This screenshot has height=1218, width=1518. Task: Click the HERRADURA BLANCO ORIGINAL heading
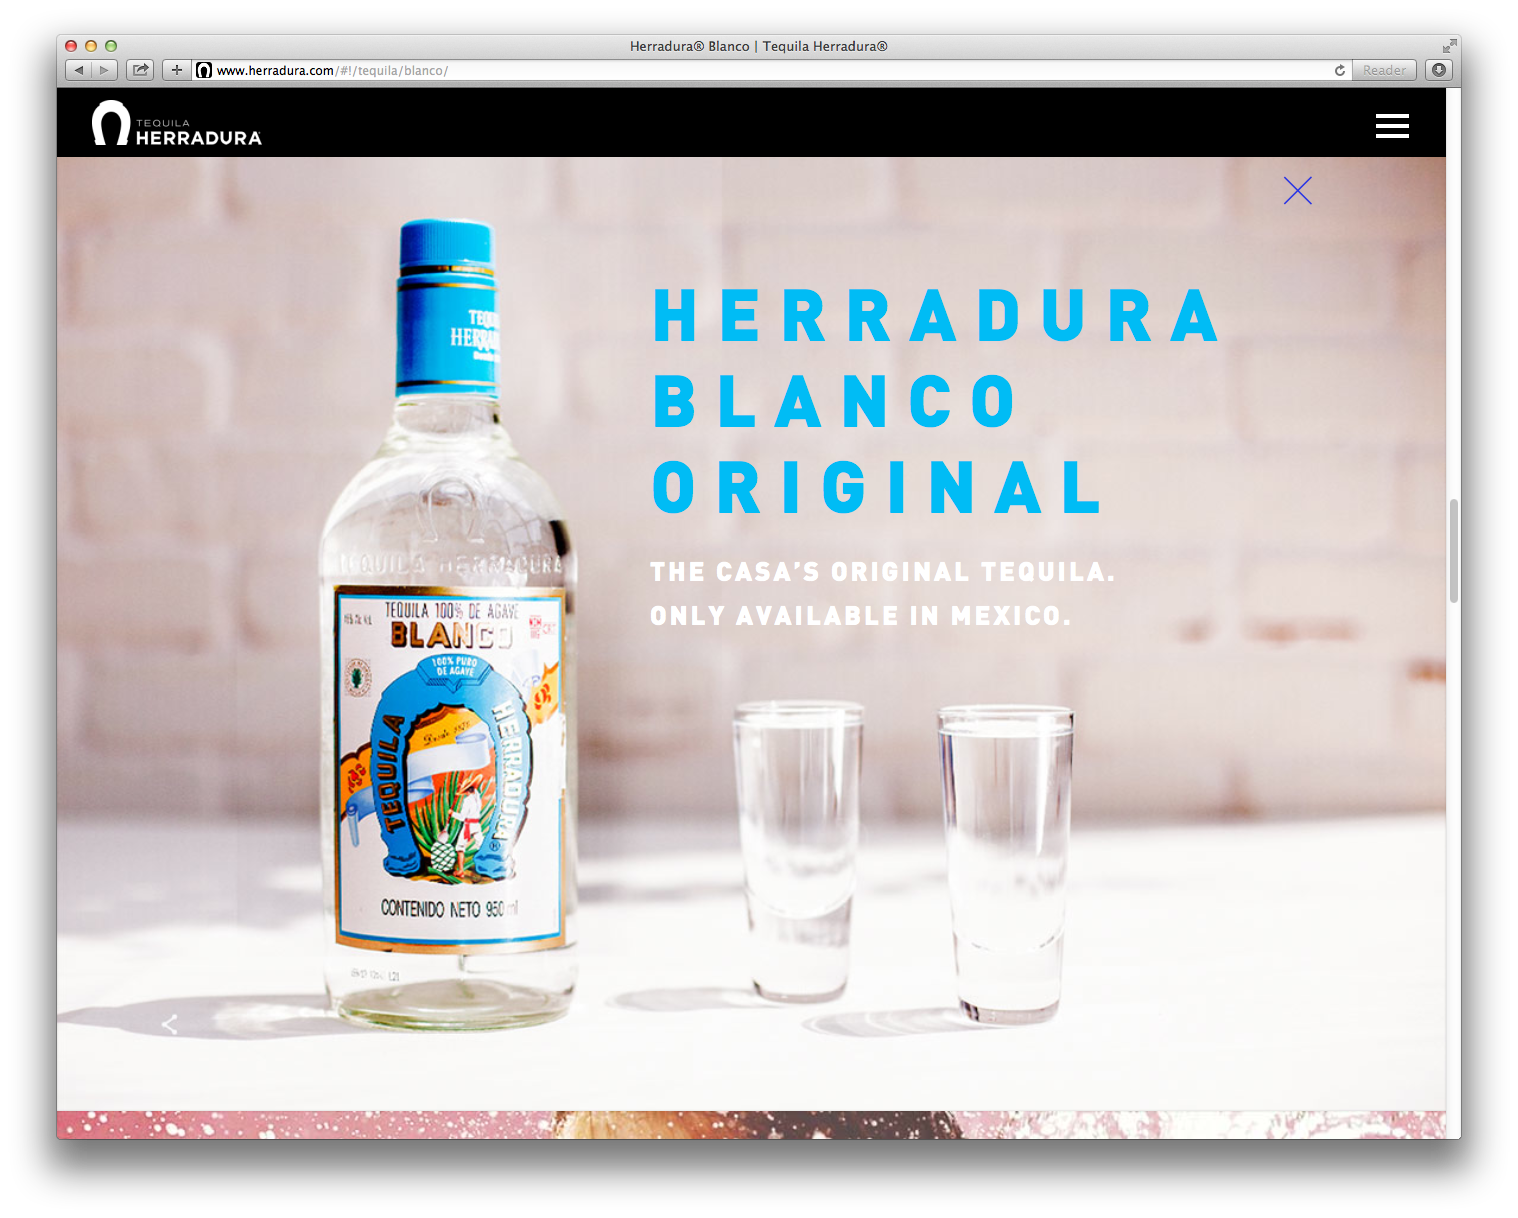(936, 401)
